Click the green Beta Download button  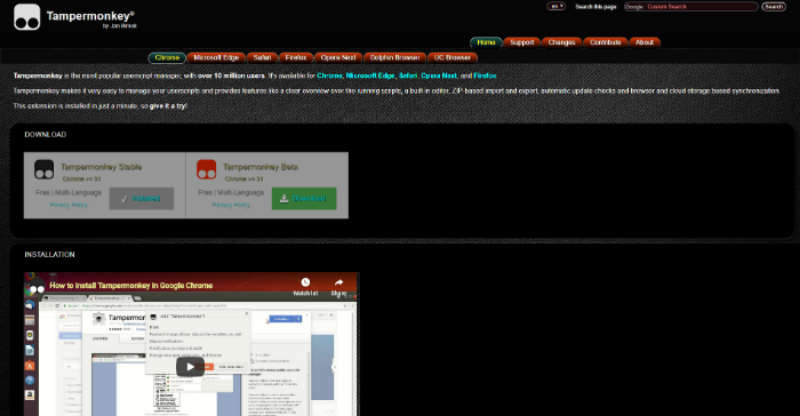tap(304, 199)
